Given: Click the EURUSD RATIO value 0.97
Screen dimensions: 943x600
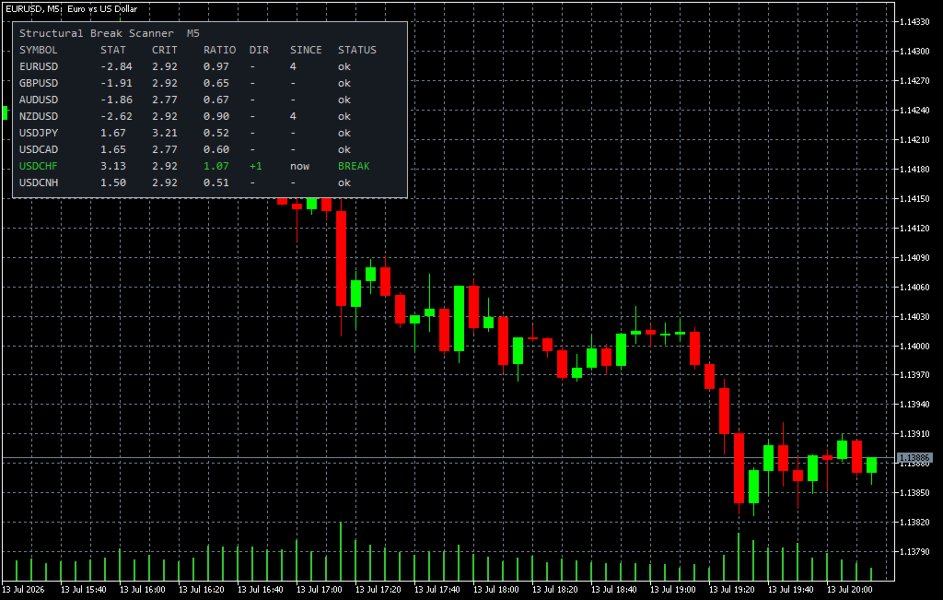Looking at the screenshot, I should click(216, 67).
